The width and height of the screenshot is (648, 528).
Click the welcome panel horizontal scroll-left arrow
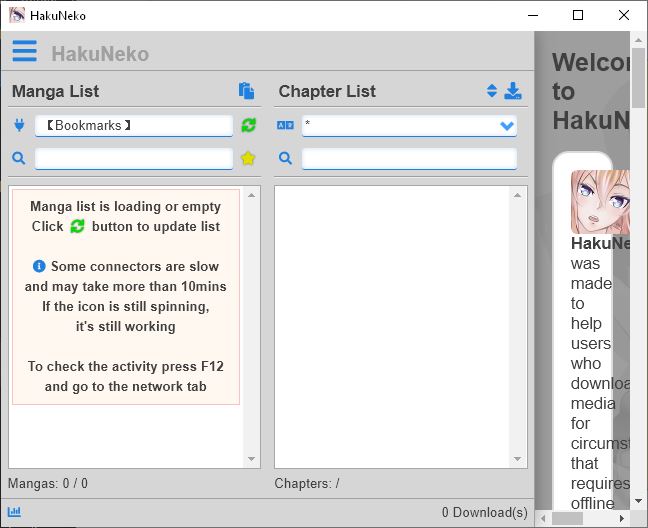pyautogui.click(x=543, y=518)
